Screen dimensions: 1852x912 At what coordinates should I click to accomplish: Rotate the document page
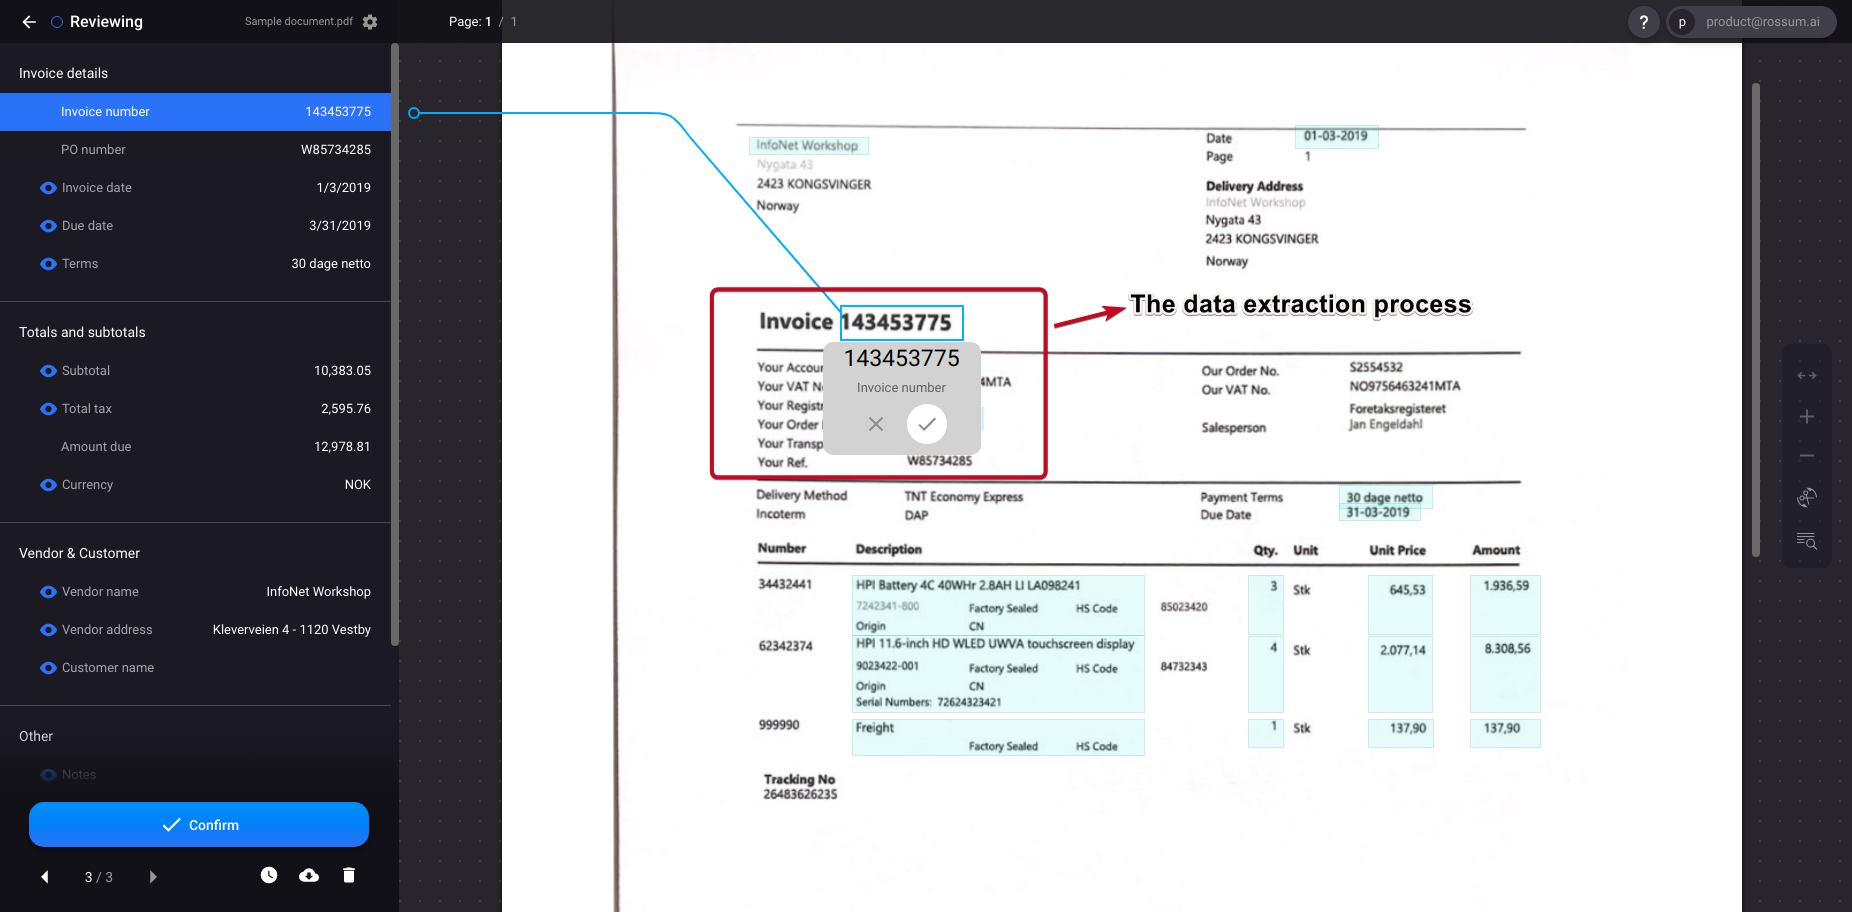tap(1807, 497)
